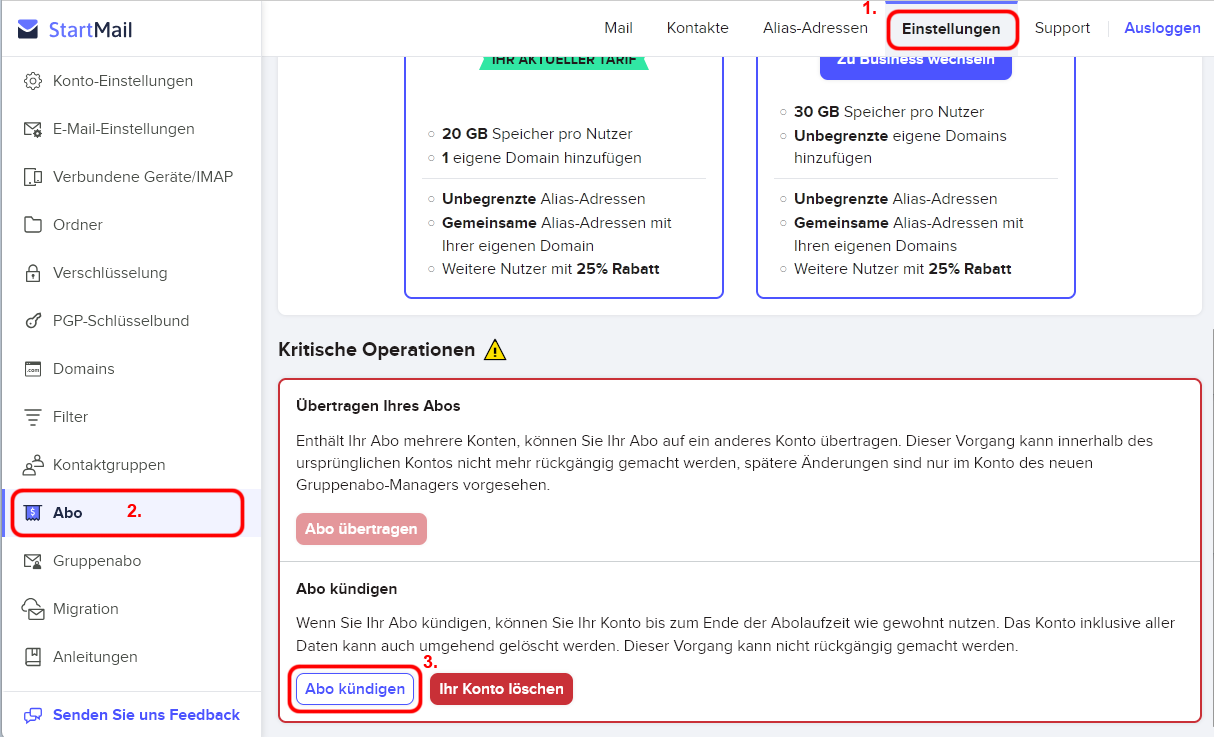Select Domains in the sidebar
Viewport: 1214px width, 737px height.
131,369
